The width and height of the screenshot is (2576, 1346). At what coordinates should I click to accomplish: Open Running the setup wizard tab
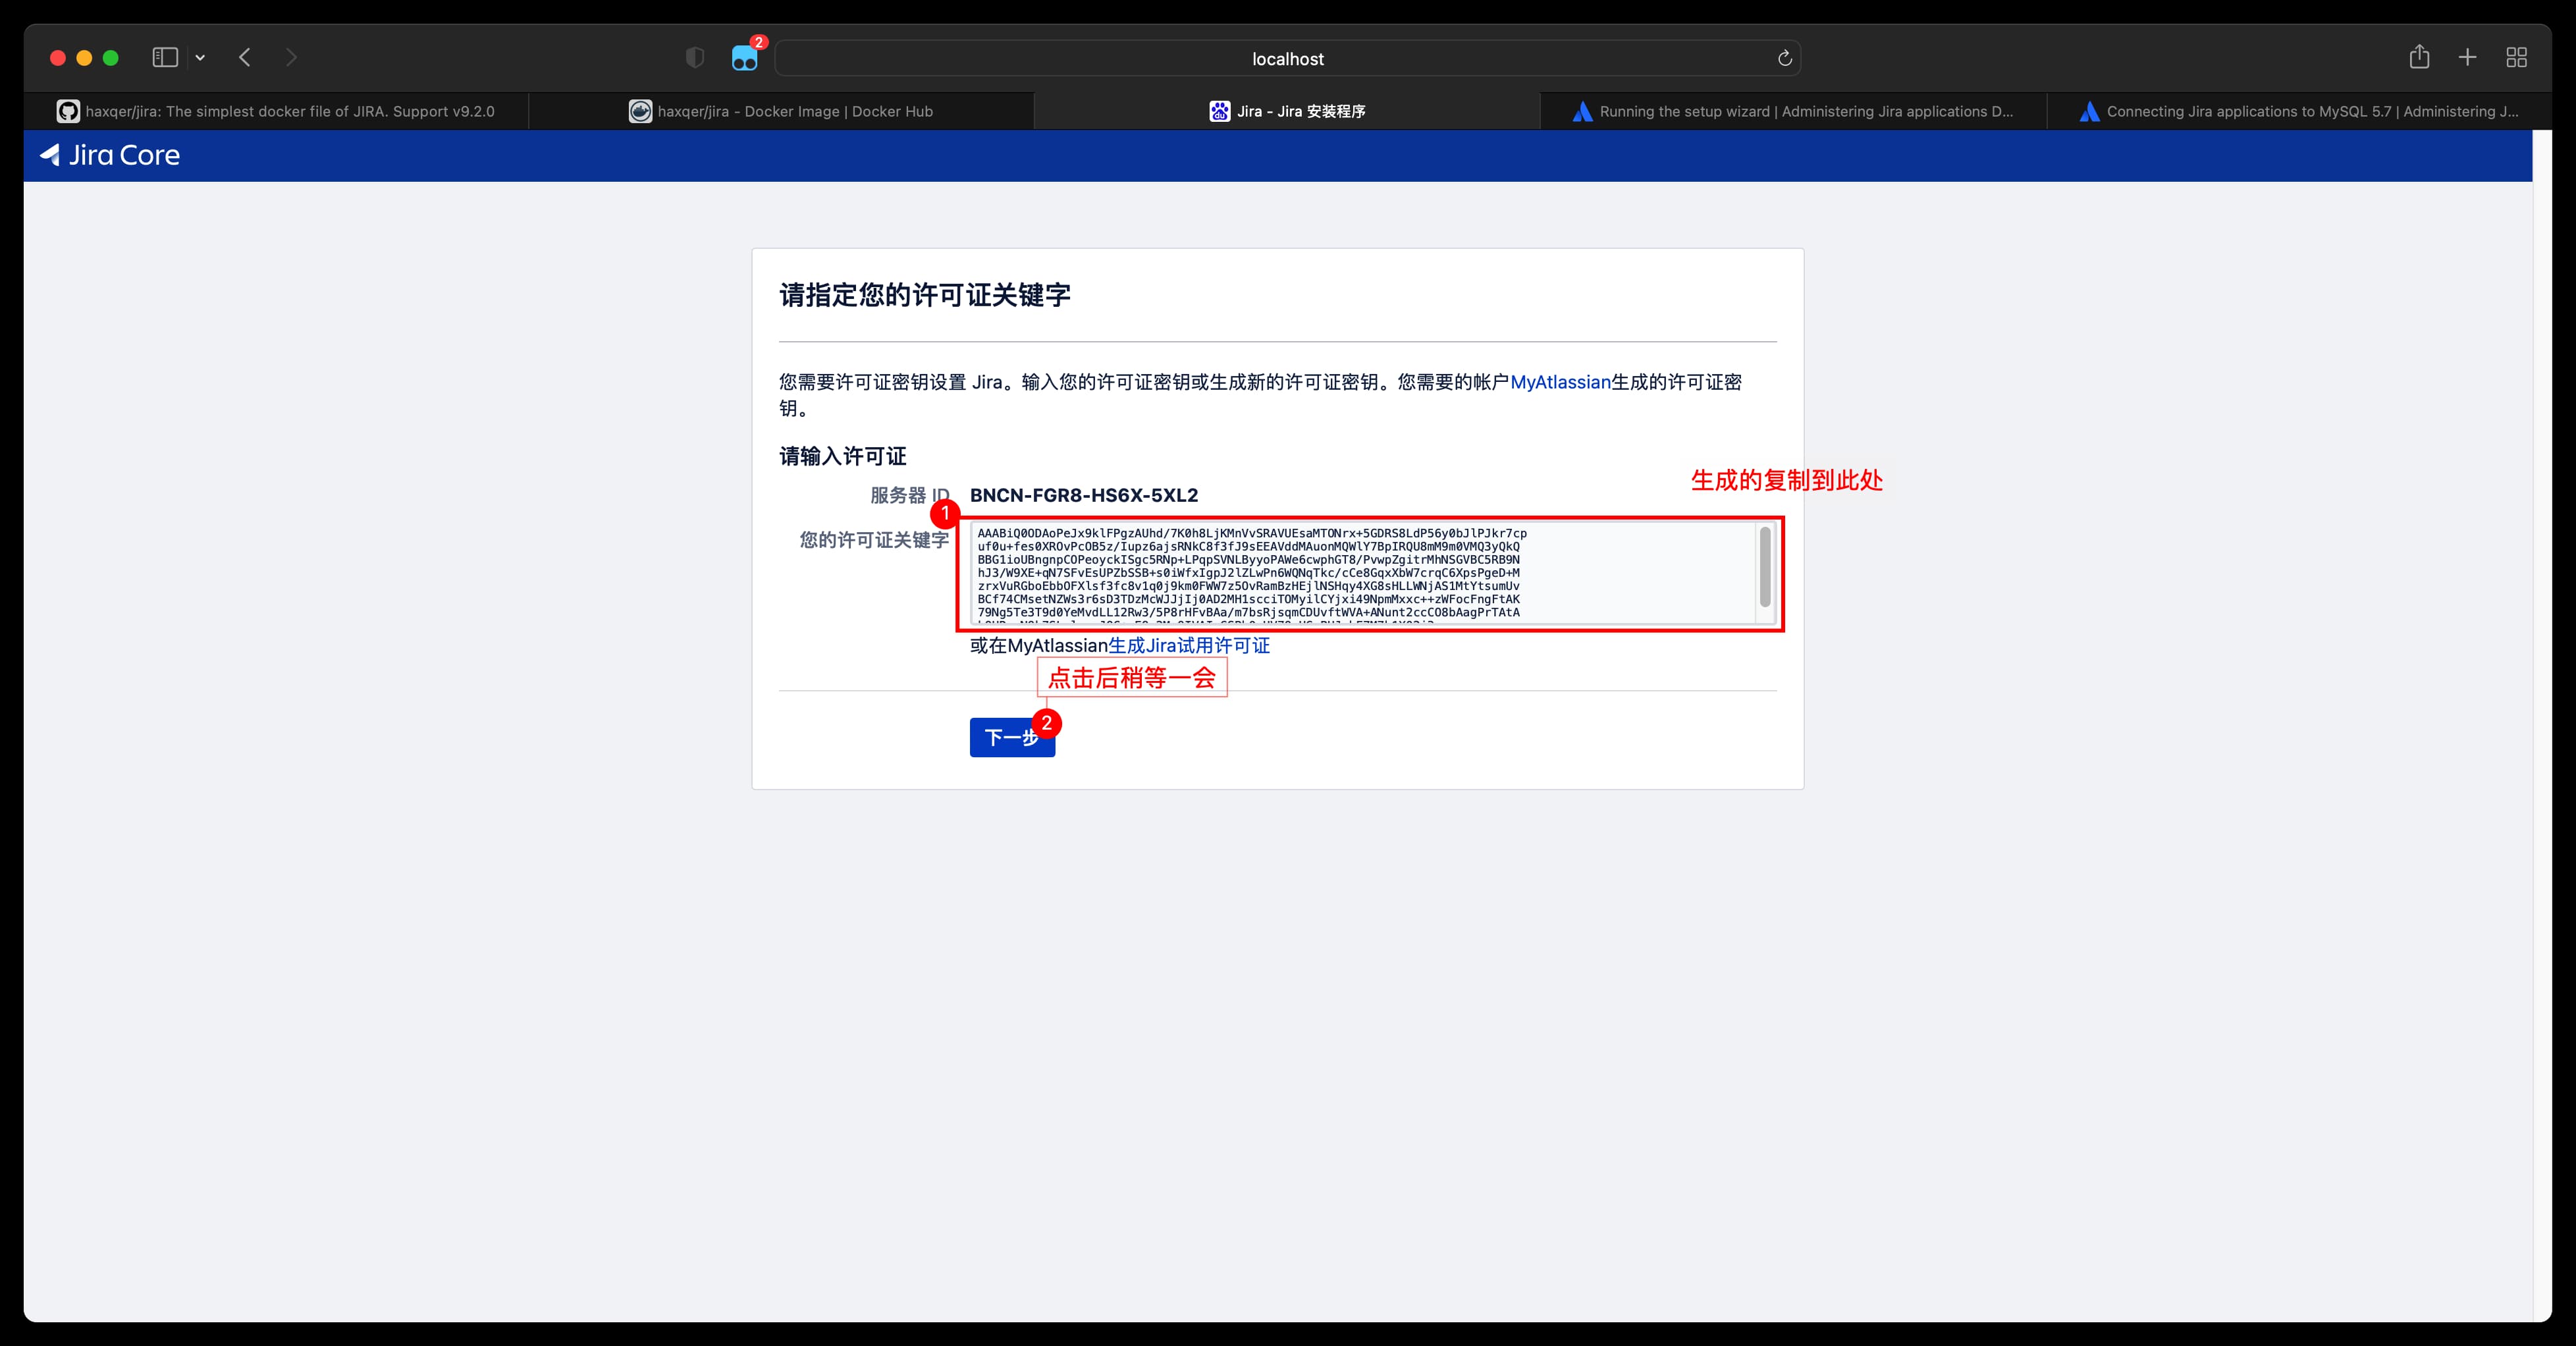pos(1793,111)
